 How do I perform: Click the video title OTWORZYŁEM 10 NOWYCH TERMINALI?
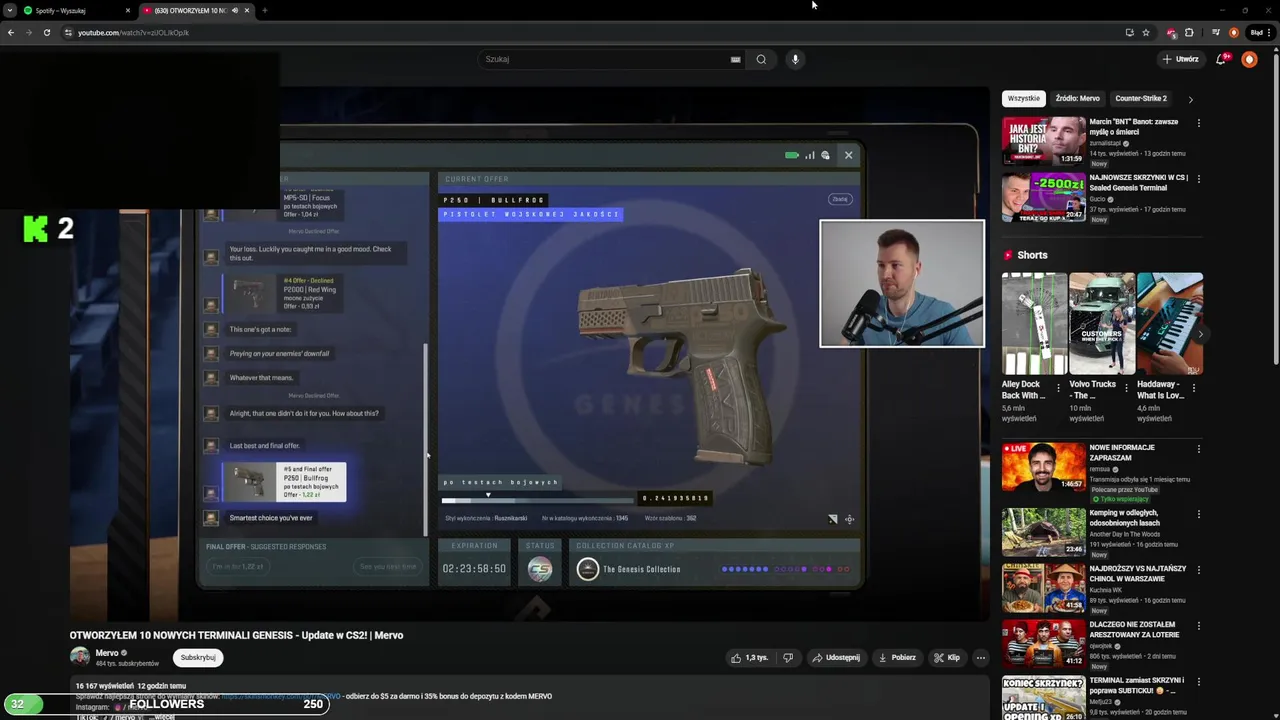pos(236,635)
